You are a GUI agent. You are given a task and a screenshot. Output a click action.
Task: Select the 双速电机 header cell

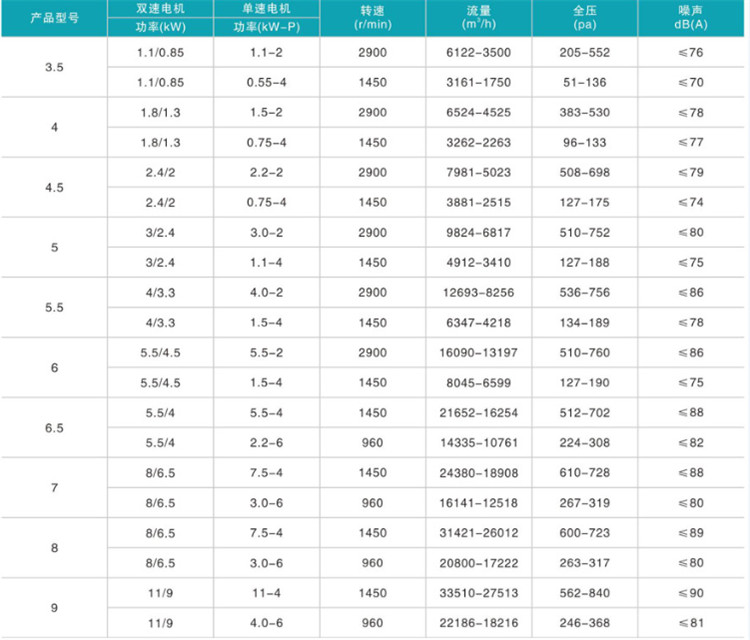(159, 9)
